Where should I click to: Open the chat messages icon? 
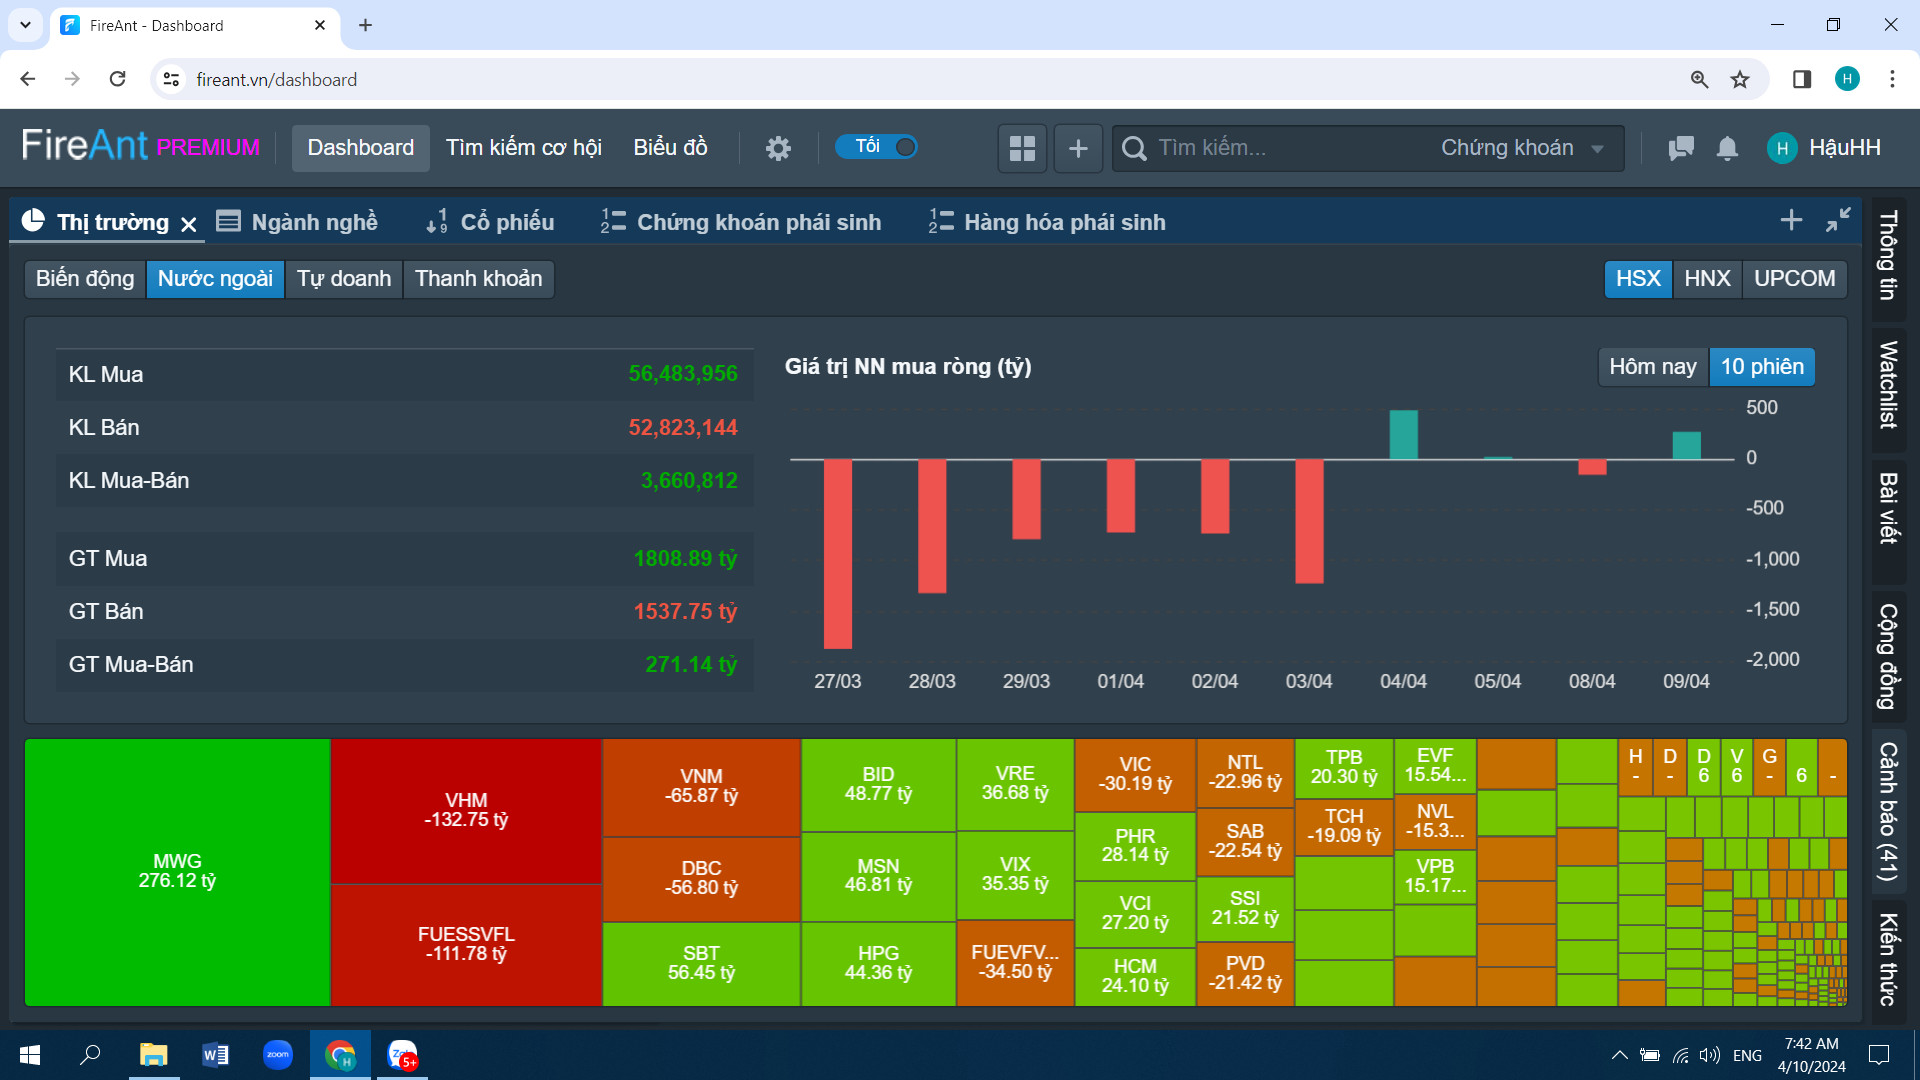[x=1681, y=148]
